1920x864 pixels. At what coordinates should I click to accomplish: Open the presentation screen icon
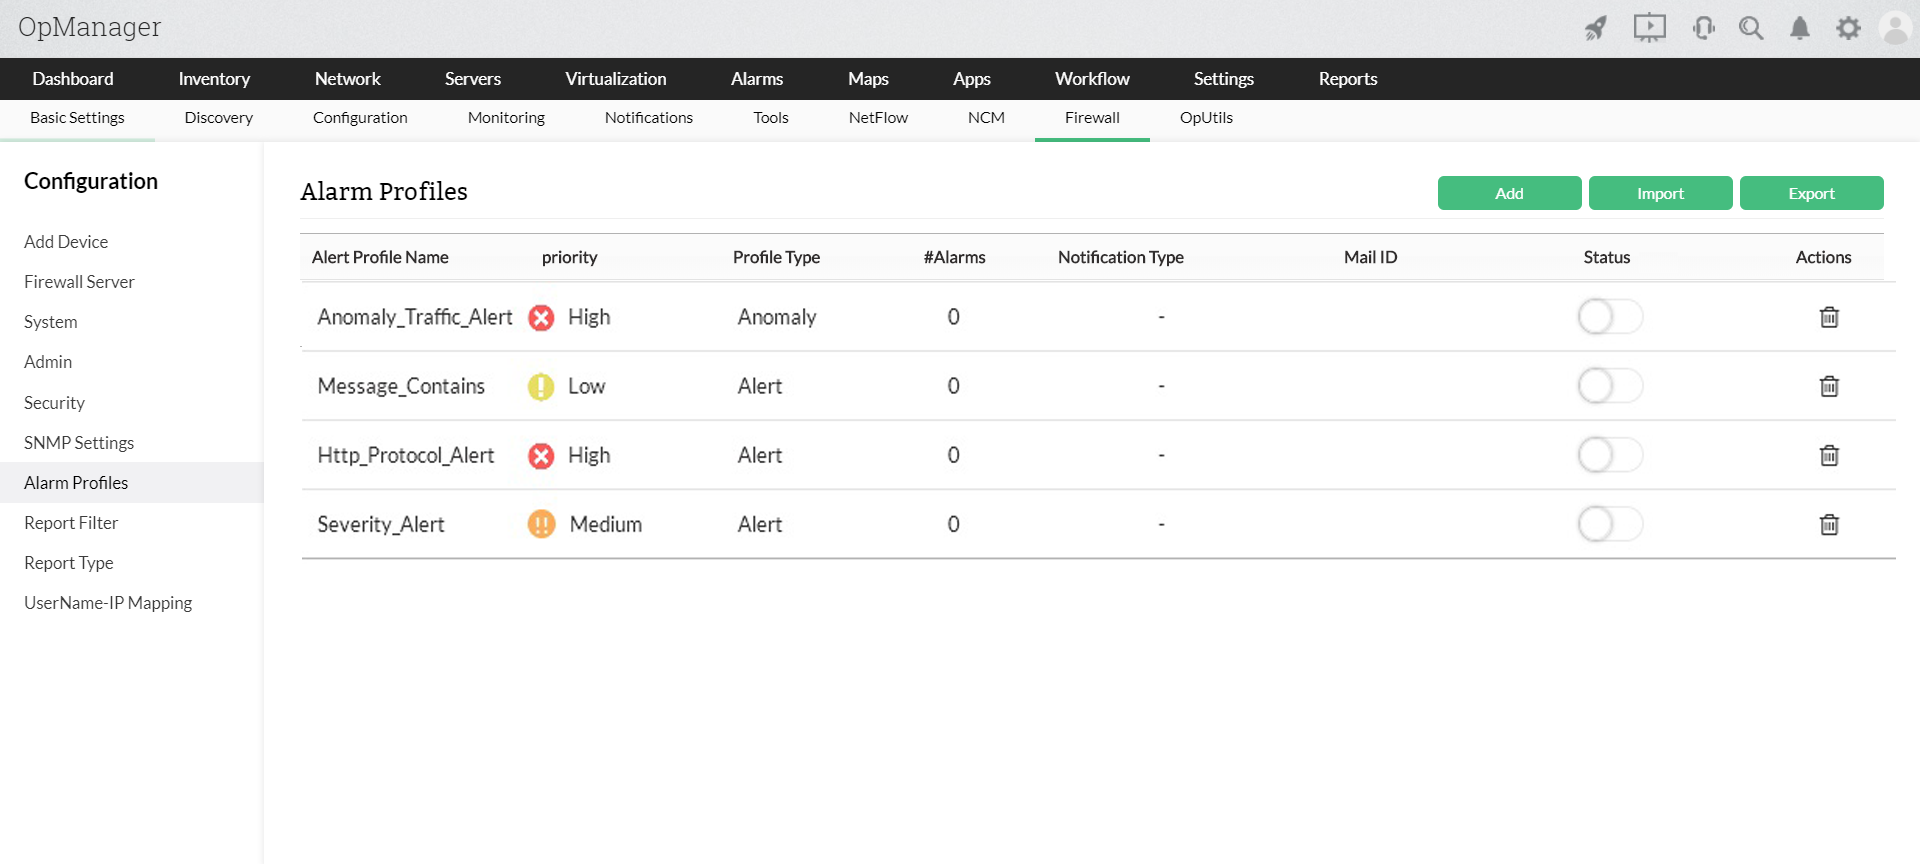pyautogui.click(x=1649, y=28)
